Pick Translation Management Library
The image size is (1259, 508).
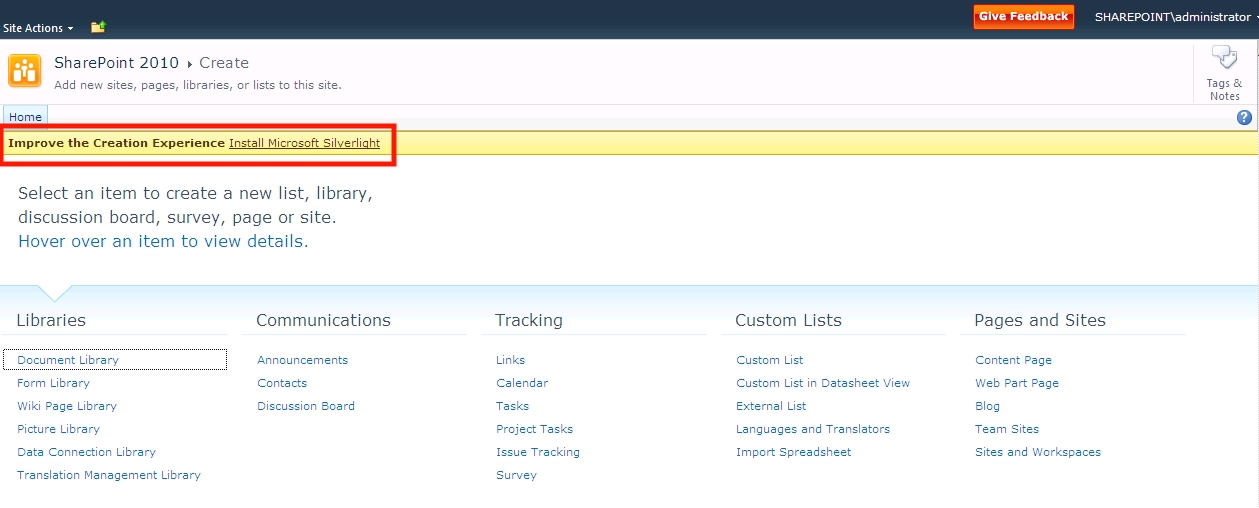[x=109, y=475]
